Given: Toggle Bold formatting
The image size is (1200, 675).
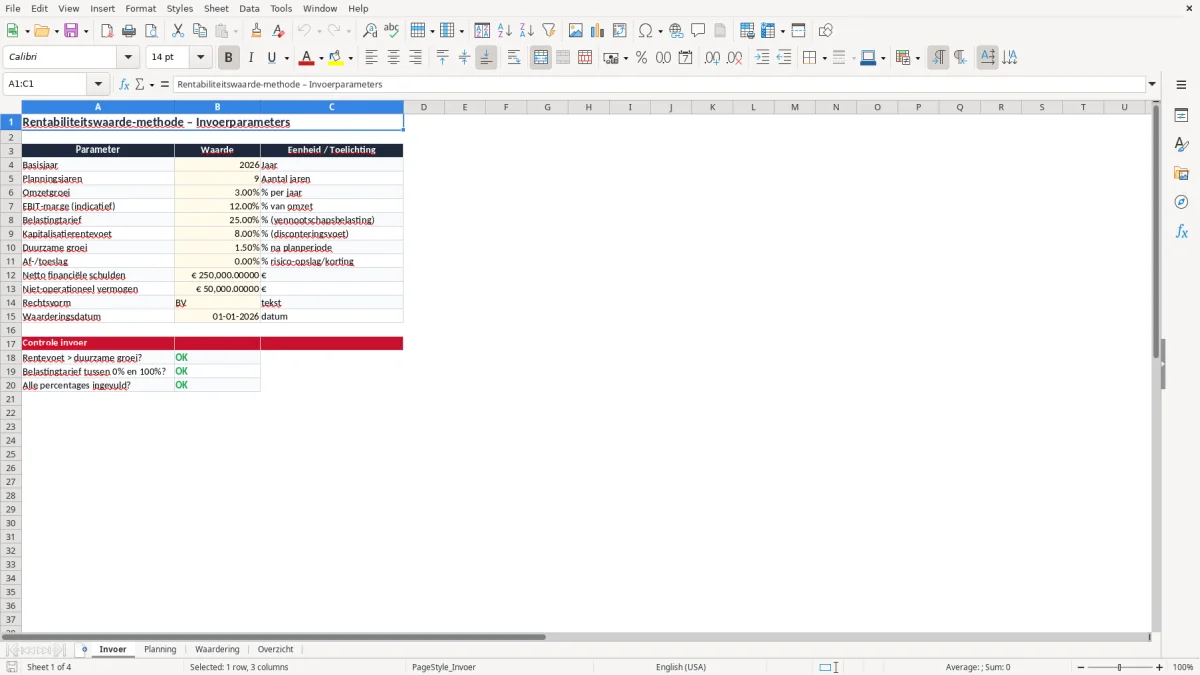Looking at the screenshot, I should (229, 58).
